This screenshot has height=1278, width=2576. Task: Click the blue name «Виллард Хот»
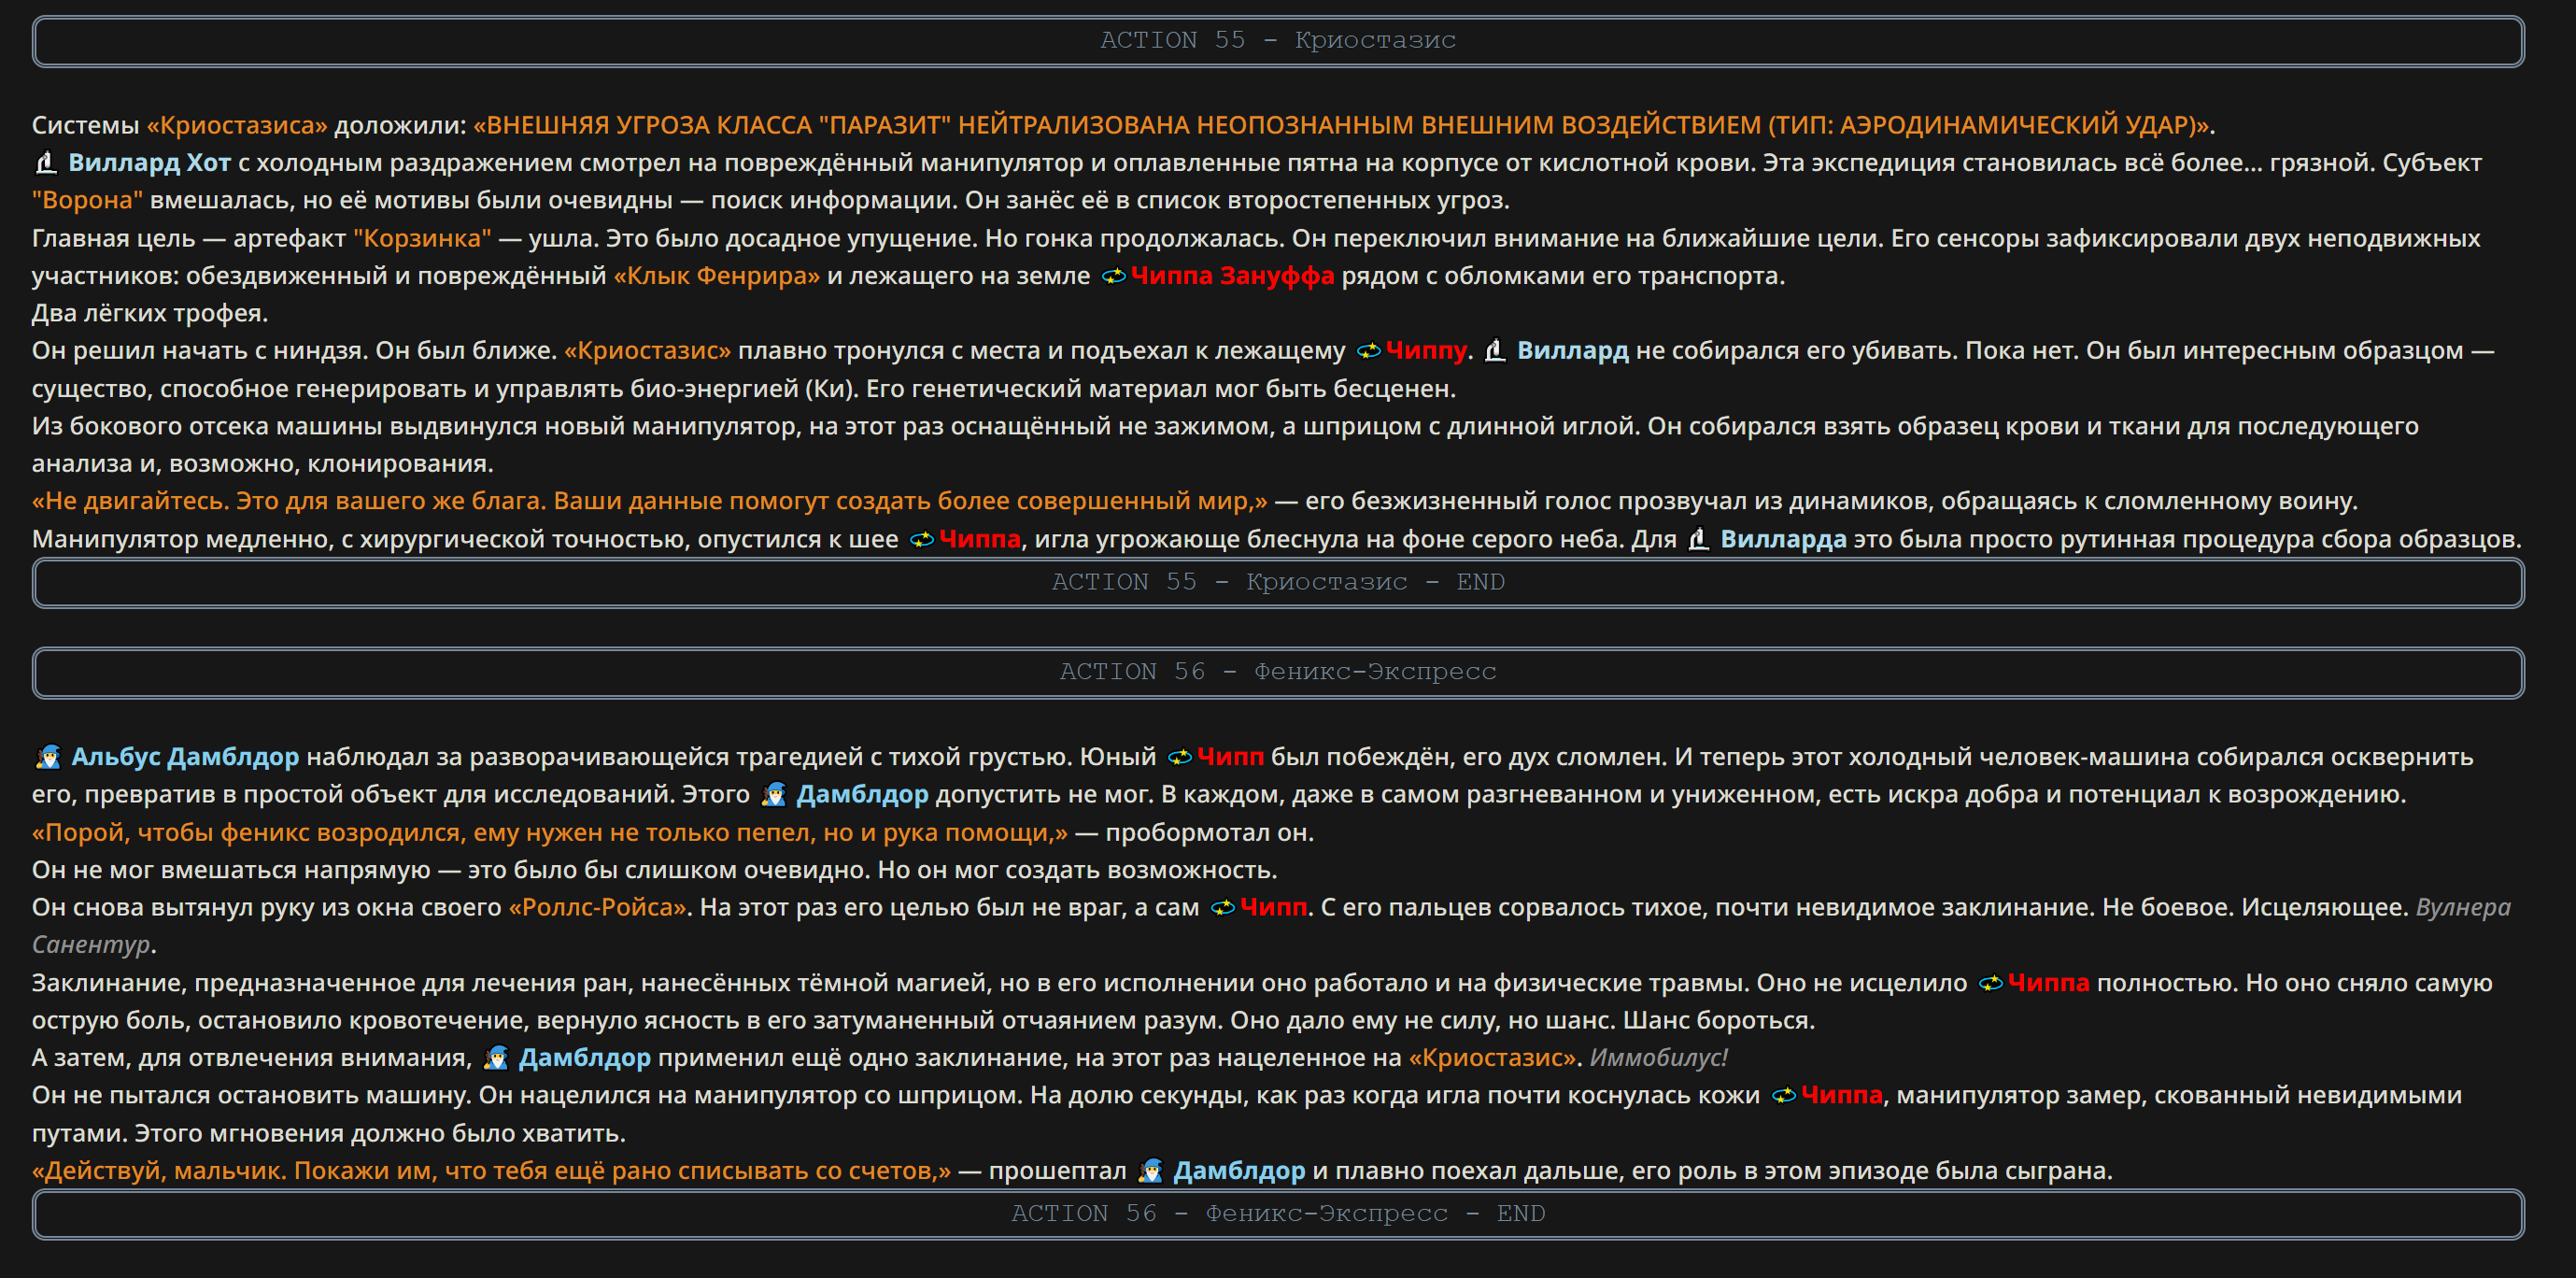(x=149, y=162)
